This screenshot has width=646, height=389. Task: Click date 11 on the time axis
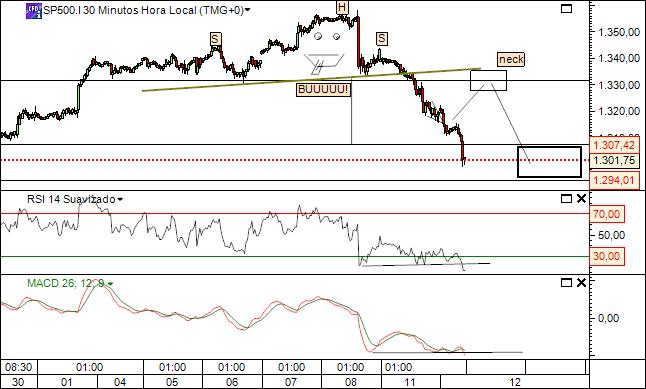(410, 382)
